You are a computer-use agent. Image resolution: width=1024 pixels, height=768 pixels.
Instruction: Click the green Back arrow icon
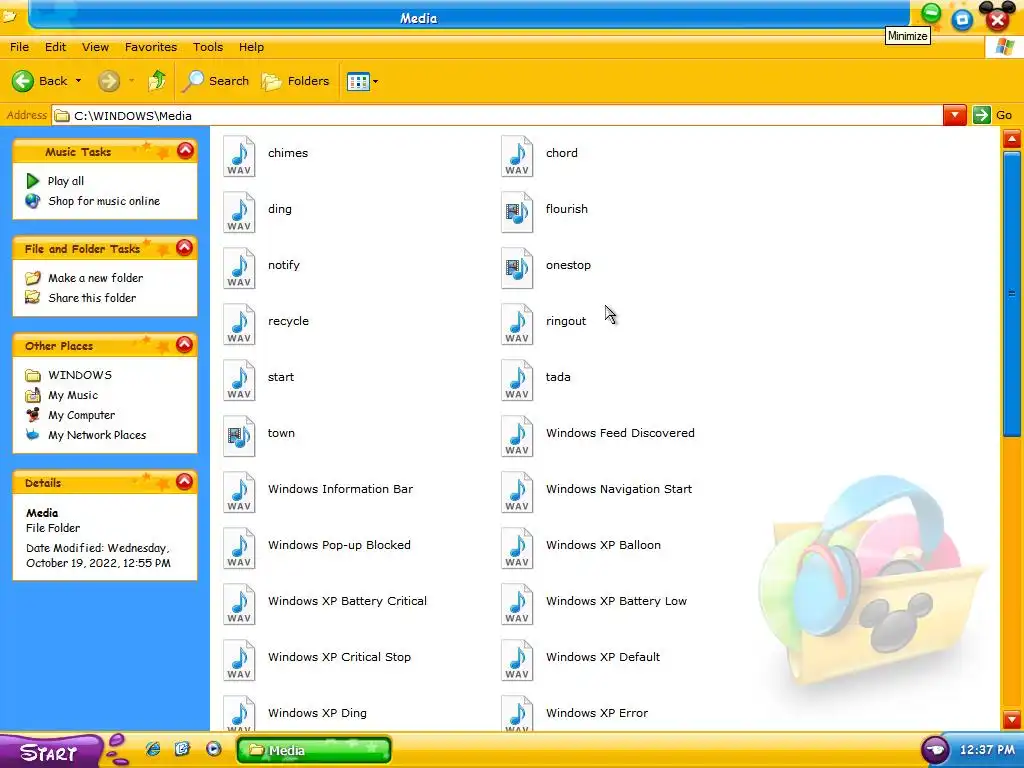coord(23,81)
